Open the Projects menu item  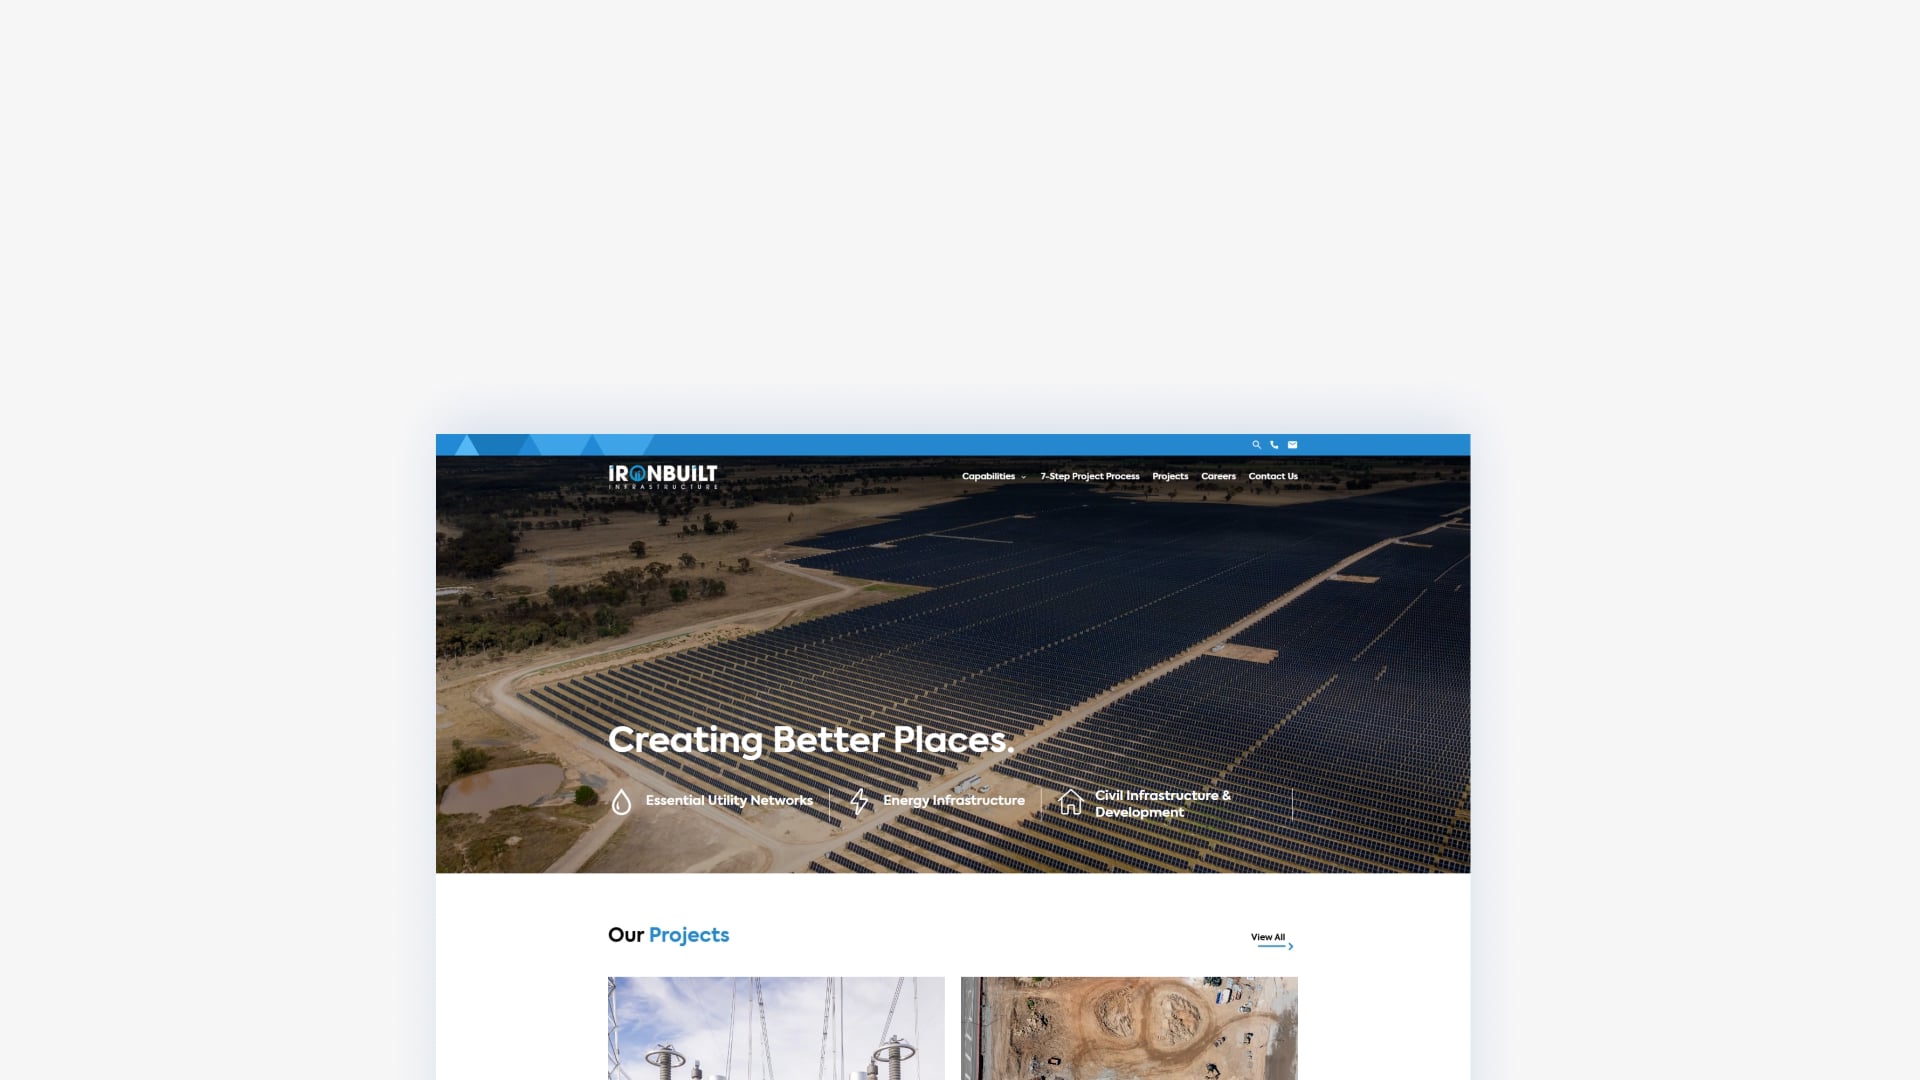(1170, 476)
